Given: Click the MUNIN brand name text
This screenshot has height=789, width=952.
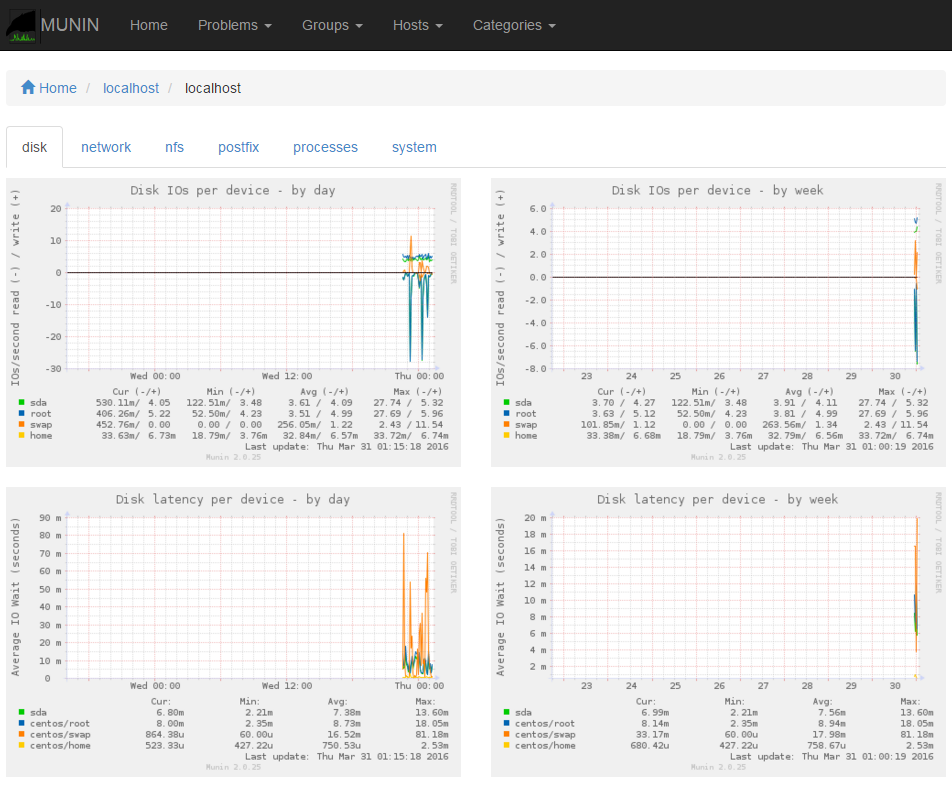Looking at the screenshot, I should [70, 25].
